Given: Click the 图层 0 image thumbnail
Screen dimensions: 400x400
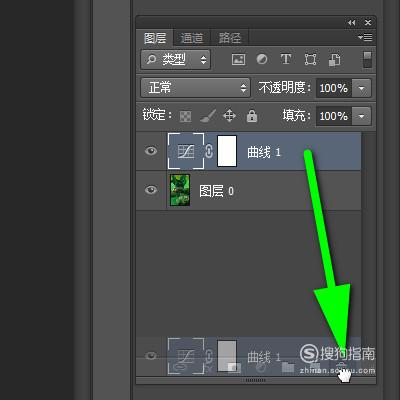Looking at the screenshot, I should tap(180, 190).
